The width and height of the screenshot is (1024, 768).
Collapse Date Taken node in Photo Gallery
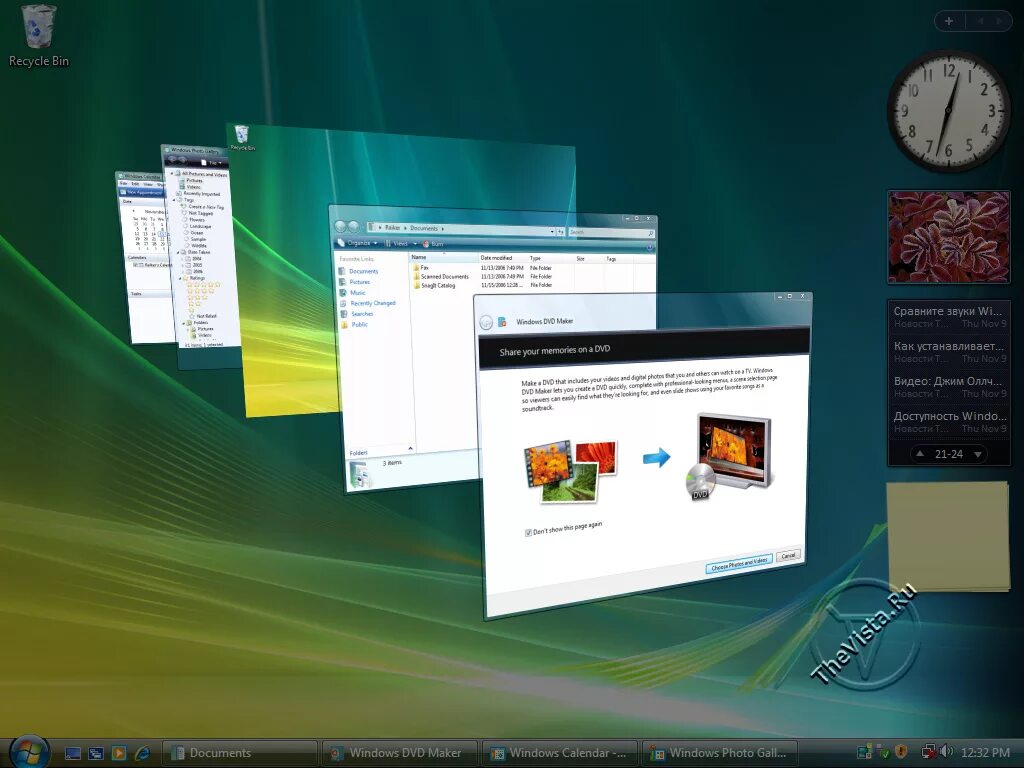point(177,251)
